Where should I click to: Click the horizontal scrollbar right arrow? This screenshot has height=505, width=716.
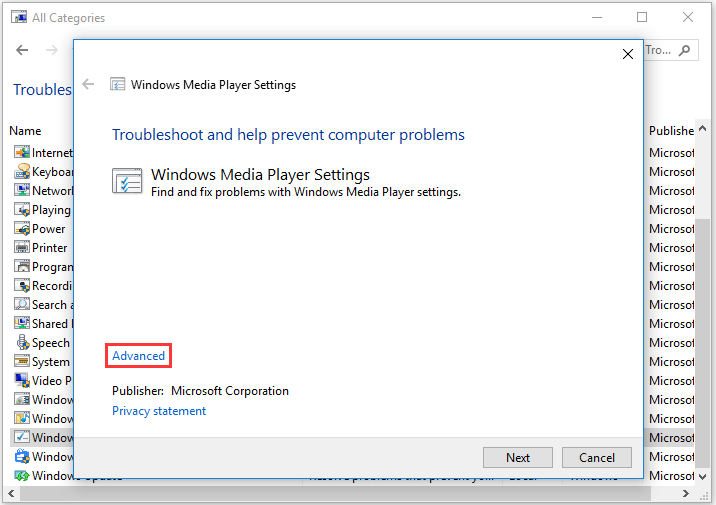coord(685,494)
